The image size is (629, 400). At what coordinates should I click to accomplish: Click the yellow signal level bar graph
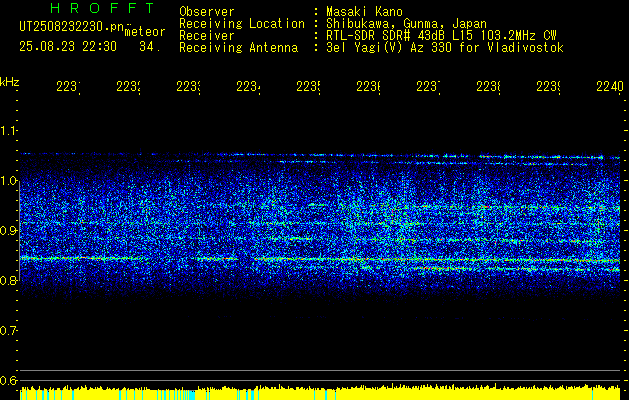(x=320, y=392)
